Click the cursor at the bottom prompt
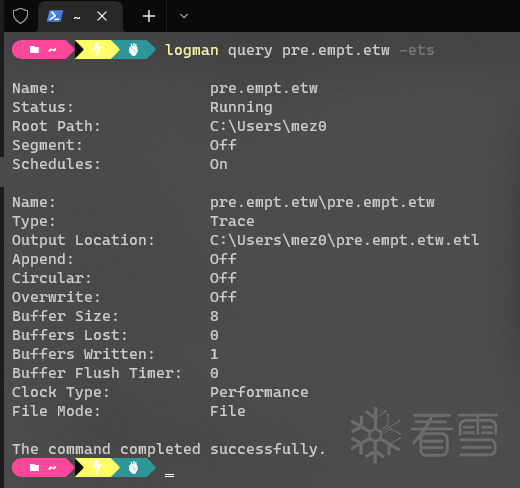This screenshot has height=488, width=520. tap(169, 475)
